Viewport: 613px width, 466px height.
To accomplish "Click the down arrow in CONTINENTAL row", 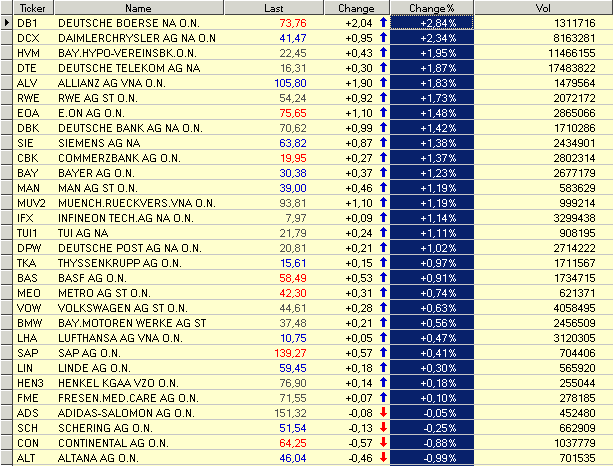I will 383,443.
